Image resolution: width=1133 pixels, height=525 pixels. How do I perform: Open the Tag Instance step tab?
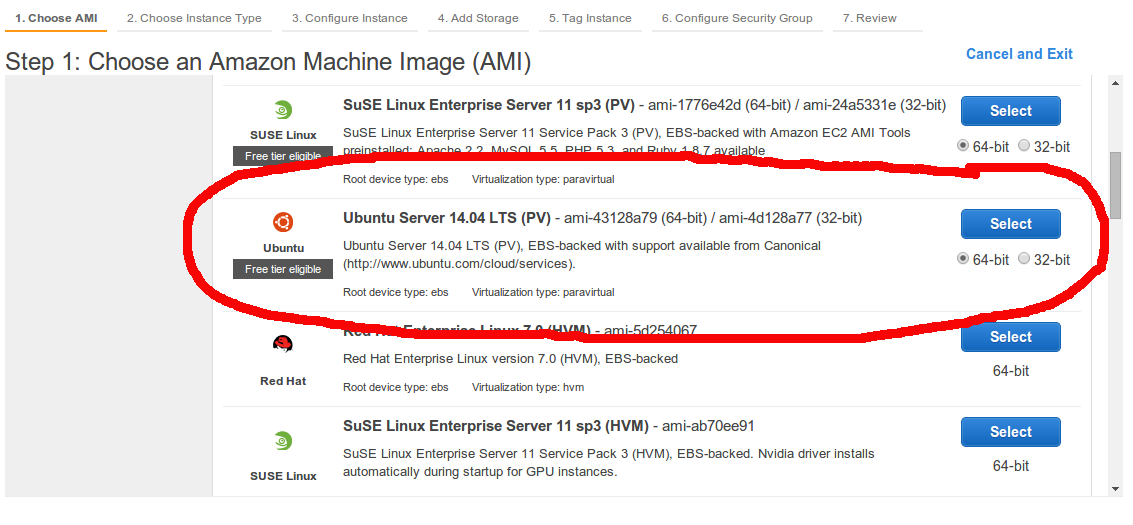click(590, 18)
